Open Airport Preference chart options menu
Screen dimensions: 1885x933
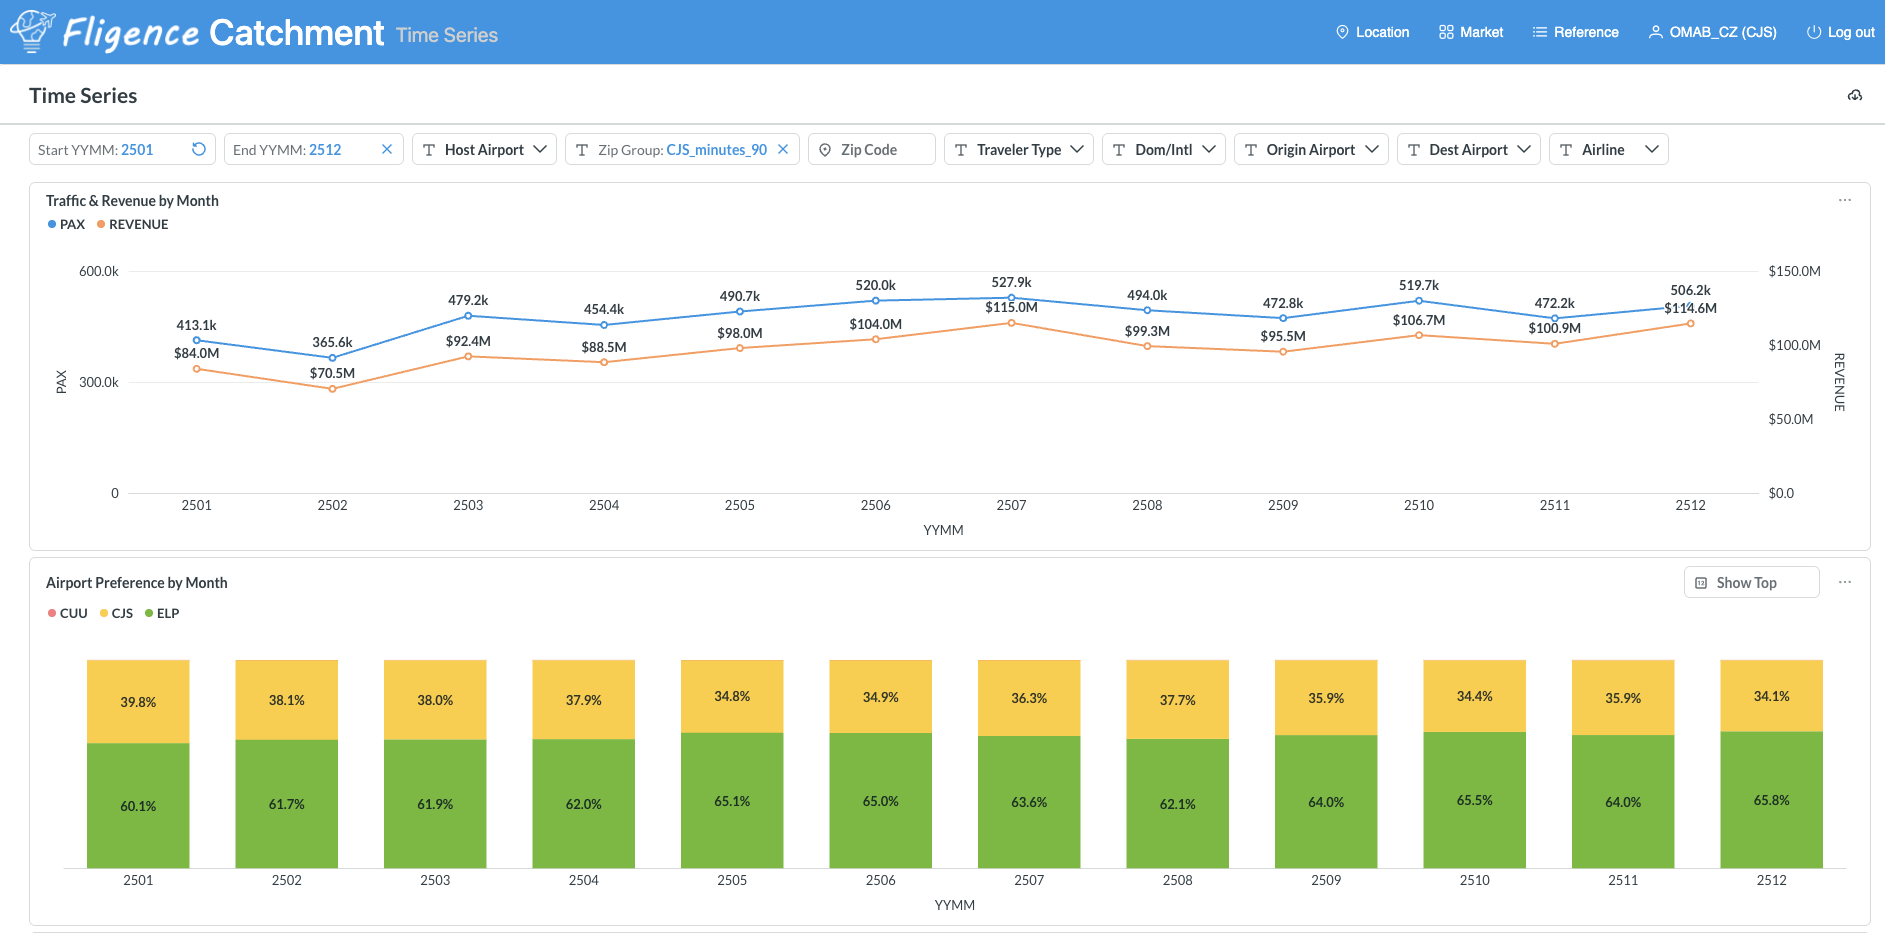(x=1844, y=582)
